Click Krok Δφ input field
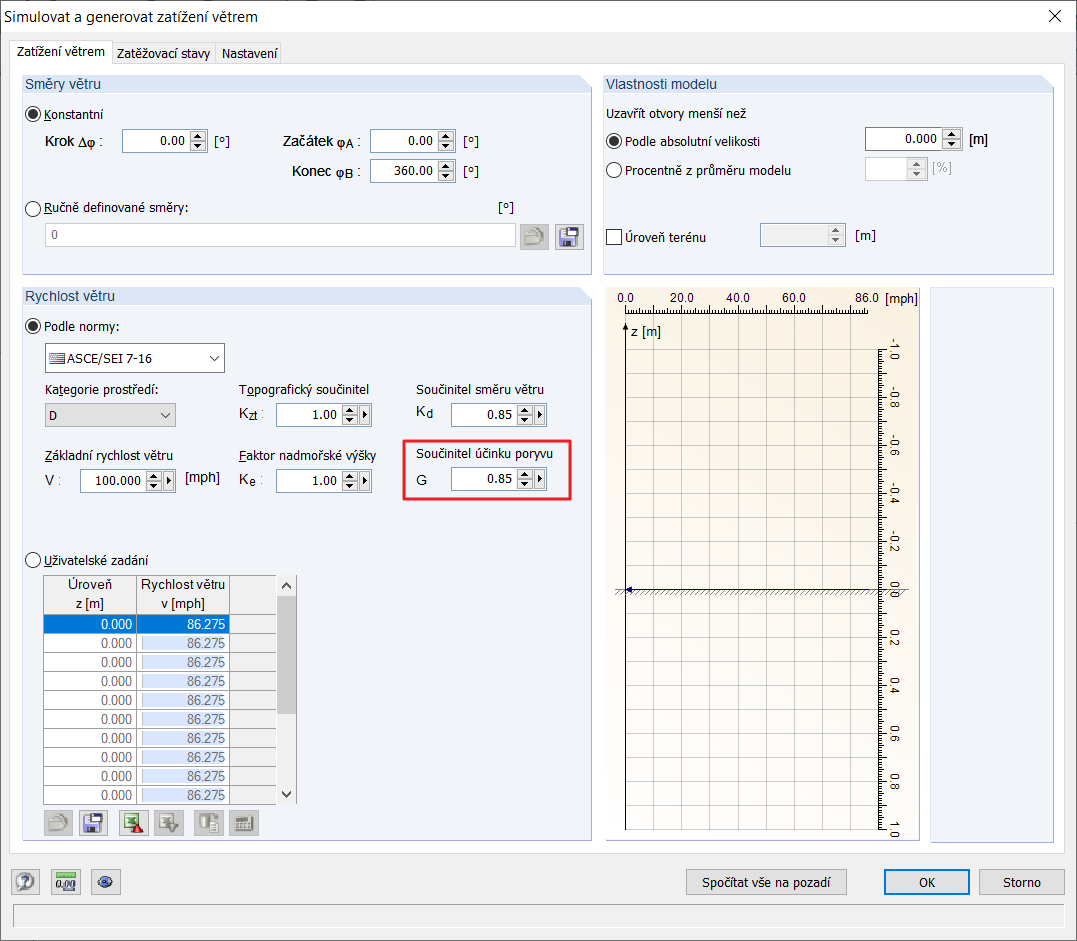Image resolution: width=1077 pixels, height=941 pixels. [x=156, y=141]
